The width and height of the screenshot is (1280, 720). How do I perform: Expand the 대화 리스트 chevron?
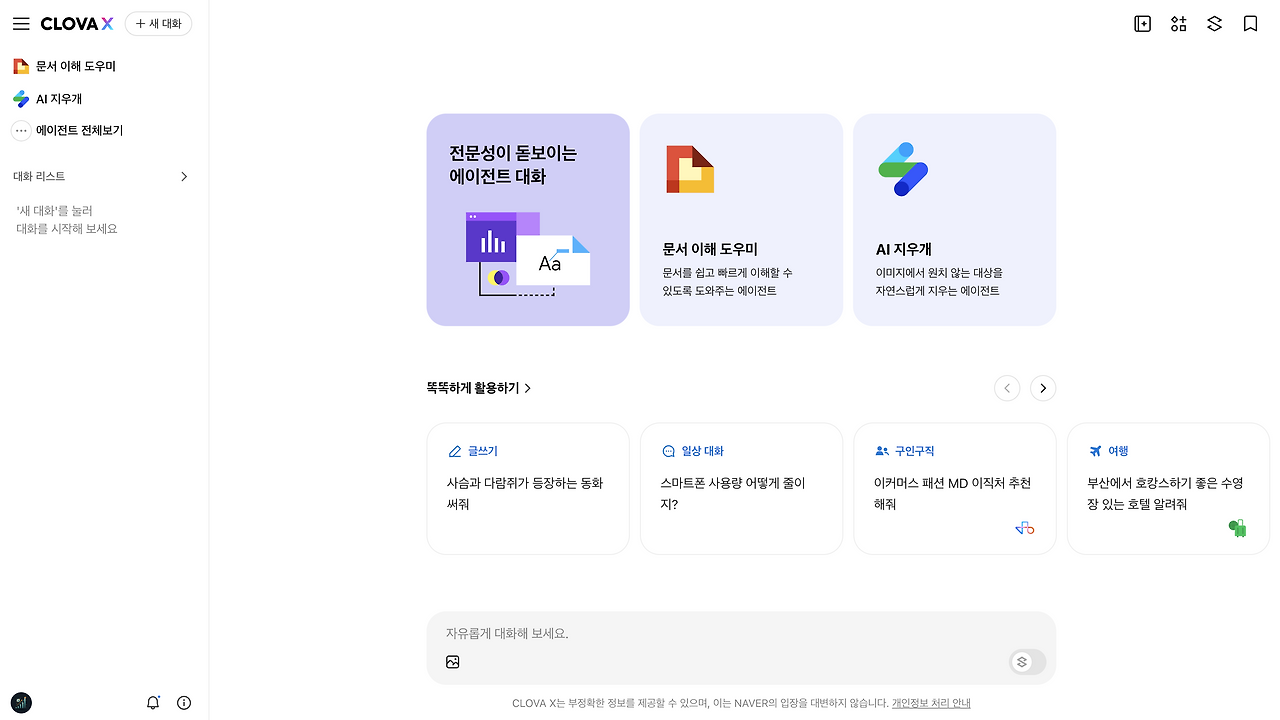coord(184,176)
